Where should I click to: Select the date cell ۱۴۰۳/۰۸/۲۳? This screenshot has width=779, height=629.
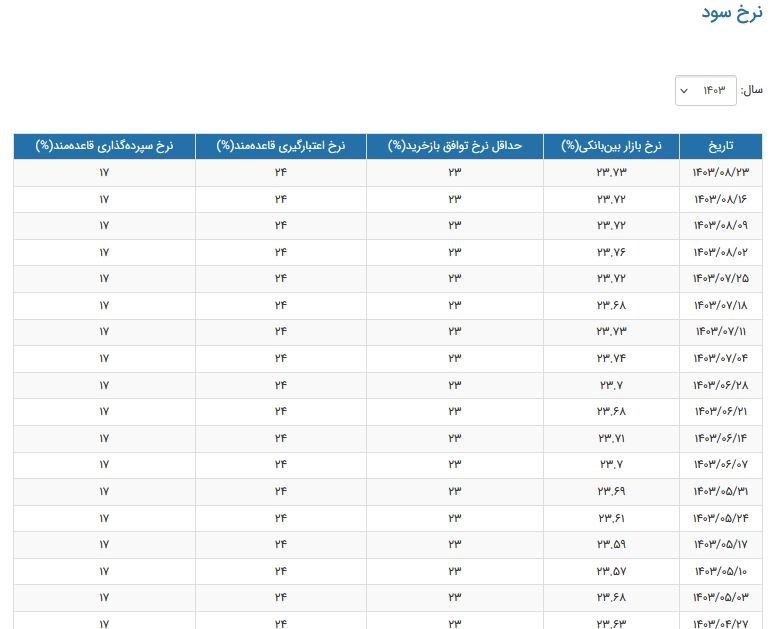(x=720, y=172)
